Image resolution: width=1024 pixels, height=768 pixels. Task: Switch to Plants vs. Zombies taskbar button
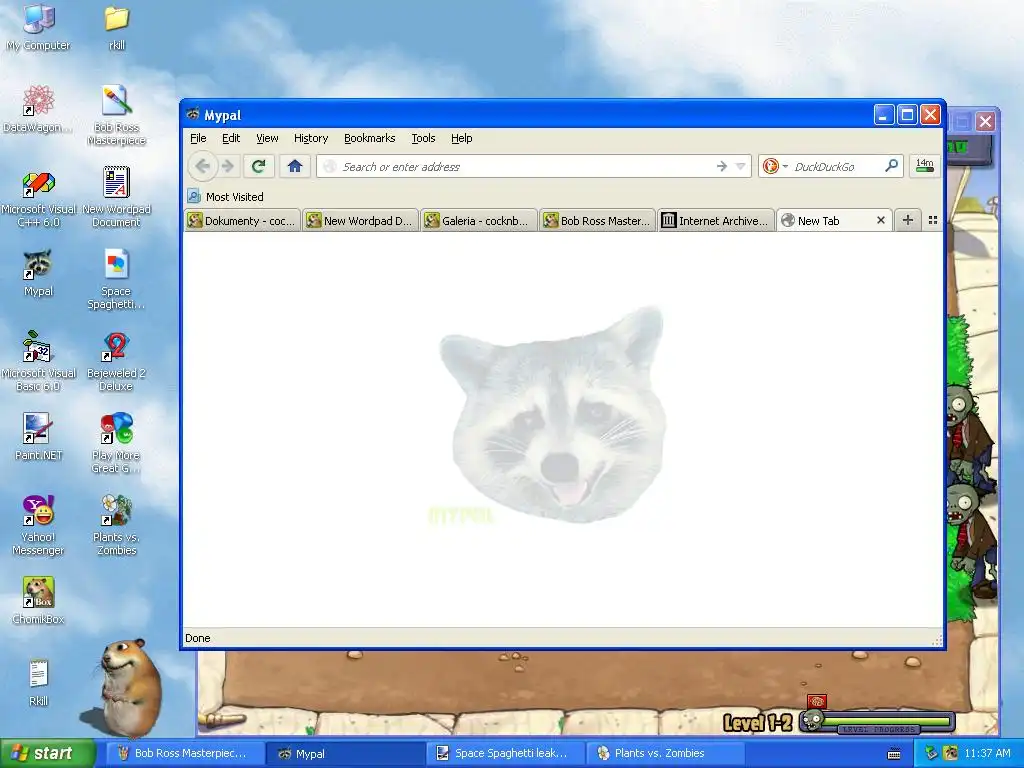click(x=666, y=753)
